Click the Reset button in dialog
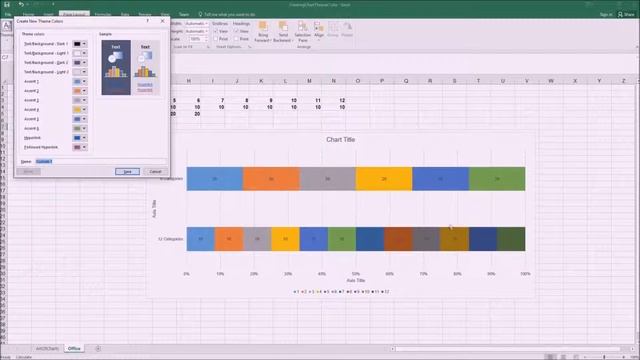This screenshot has height=360, width=640. pos(28,171)
